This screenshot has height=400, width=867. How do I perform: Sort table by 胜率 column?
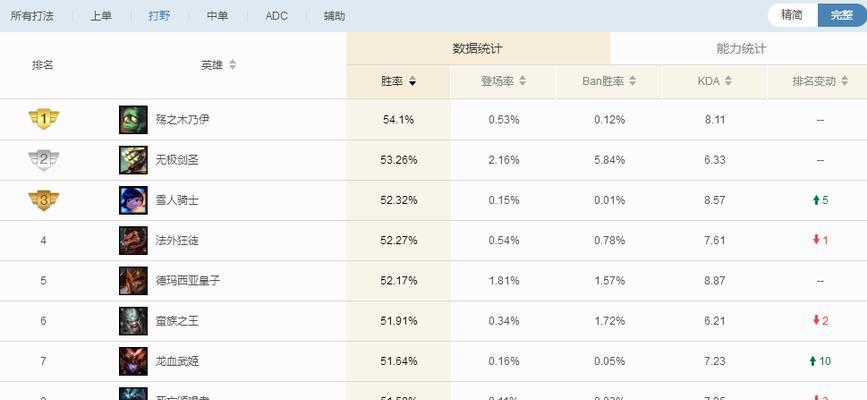398,81
